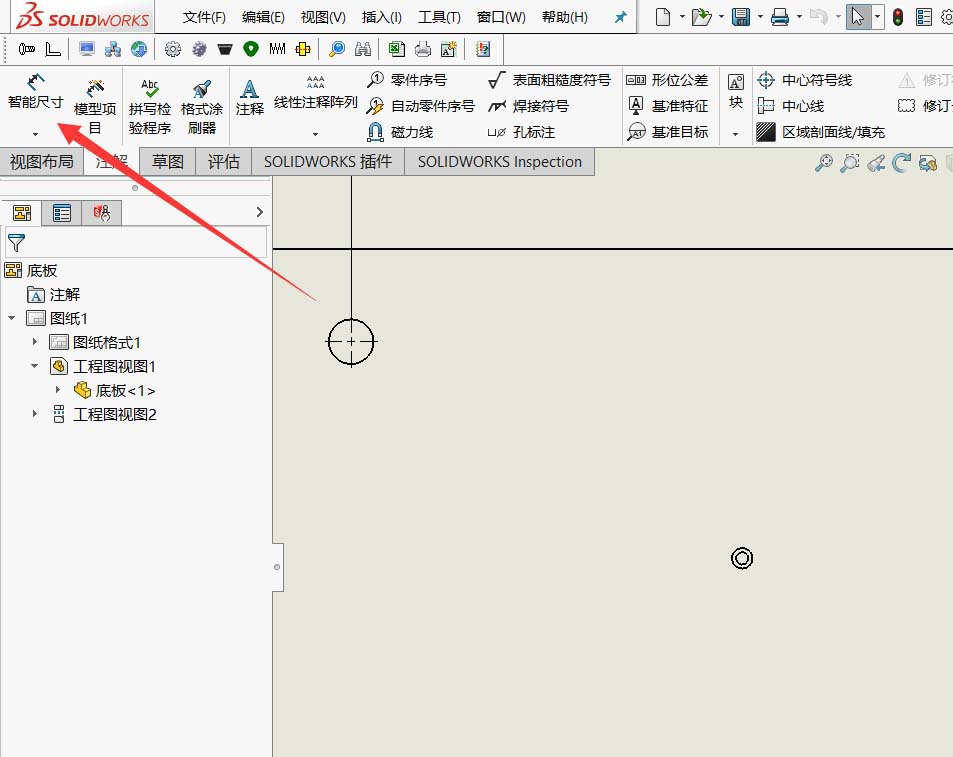
Task: Expand the 智能尺寸 dropdown arrow
Action: click(x=35, y=134)
